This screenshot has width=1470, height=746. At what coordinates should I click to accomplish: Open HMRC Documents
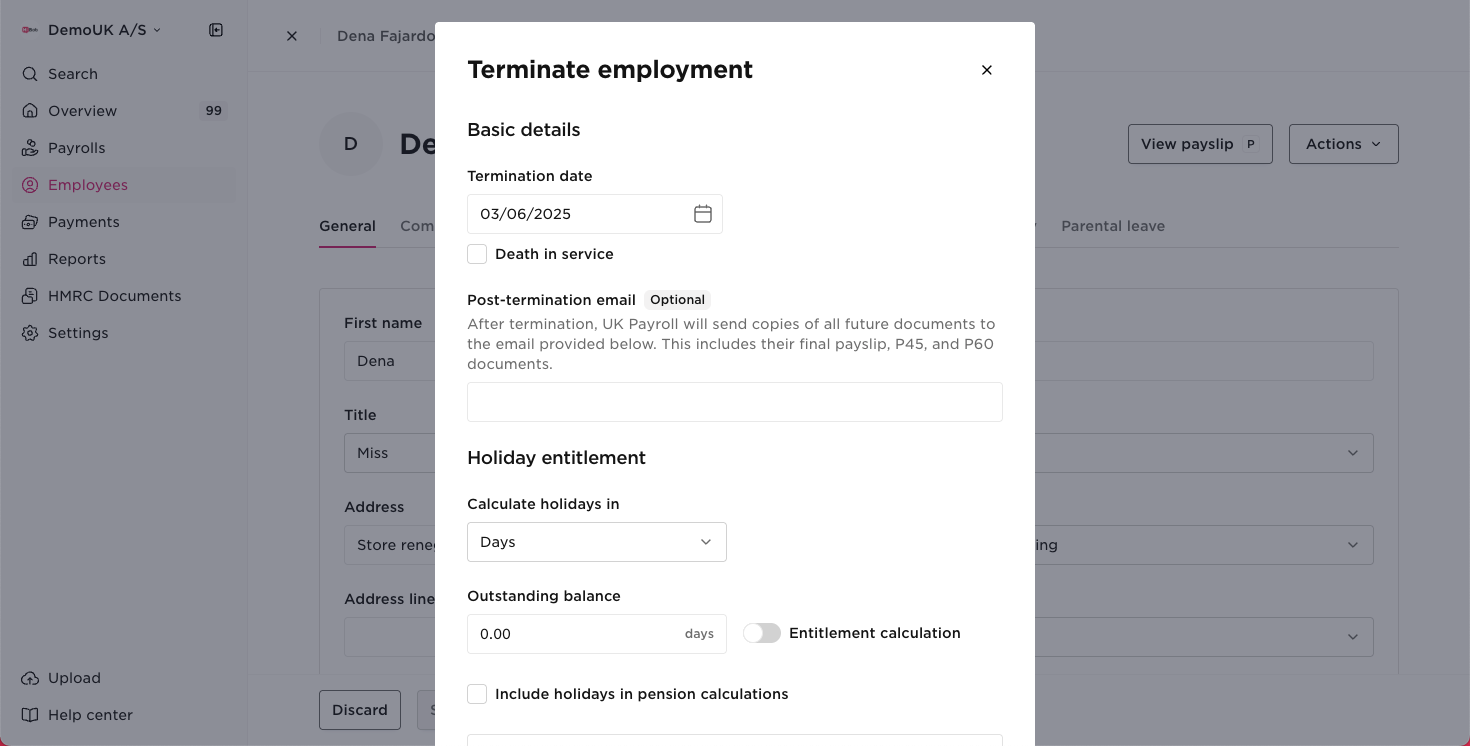[x=114, y=295]
